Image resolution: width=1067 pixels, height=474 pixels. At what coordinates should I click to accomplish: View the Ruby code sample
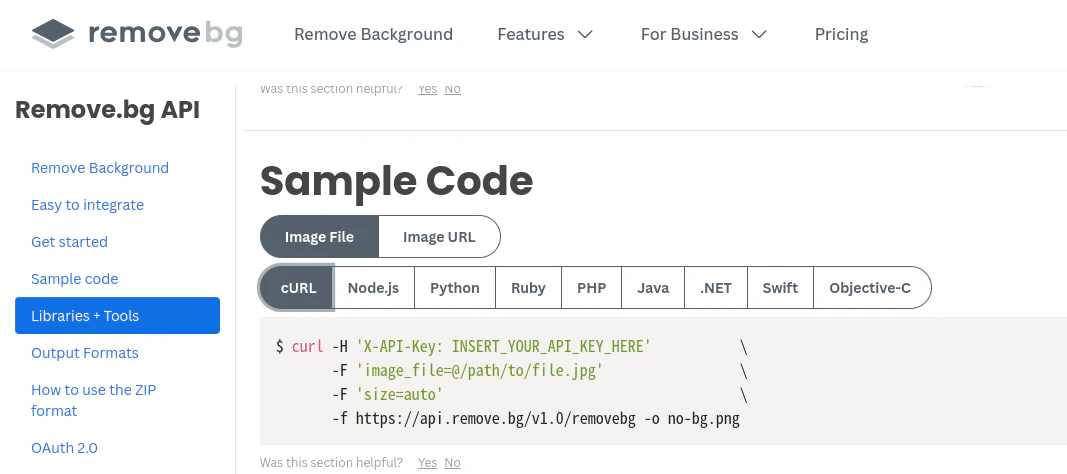pyautogui.click(x=528, y=288)
